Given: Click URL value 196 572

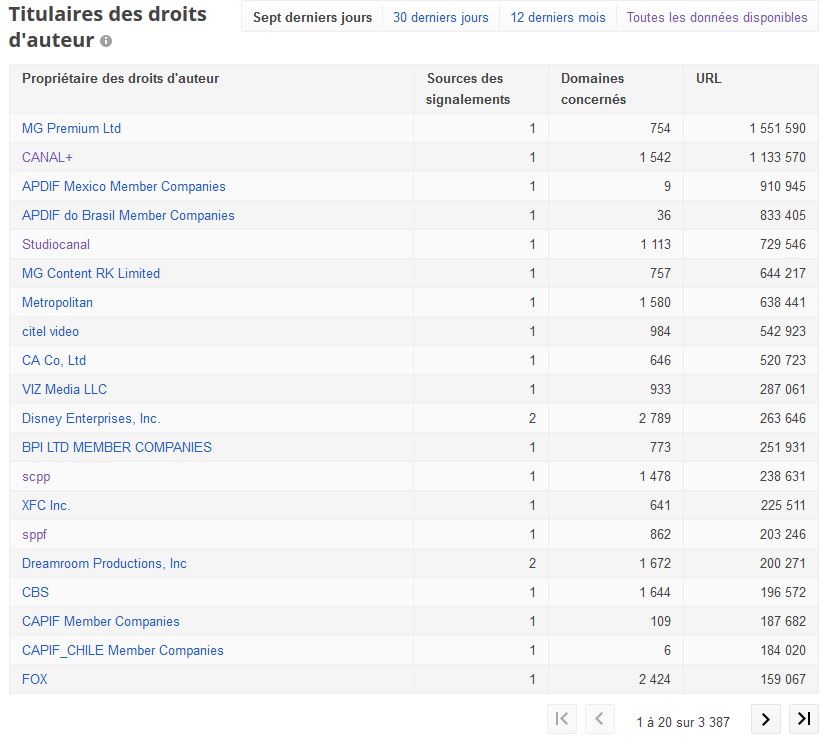Looking at the screenshot, I should tap(783, 593).
